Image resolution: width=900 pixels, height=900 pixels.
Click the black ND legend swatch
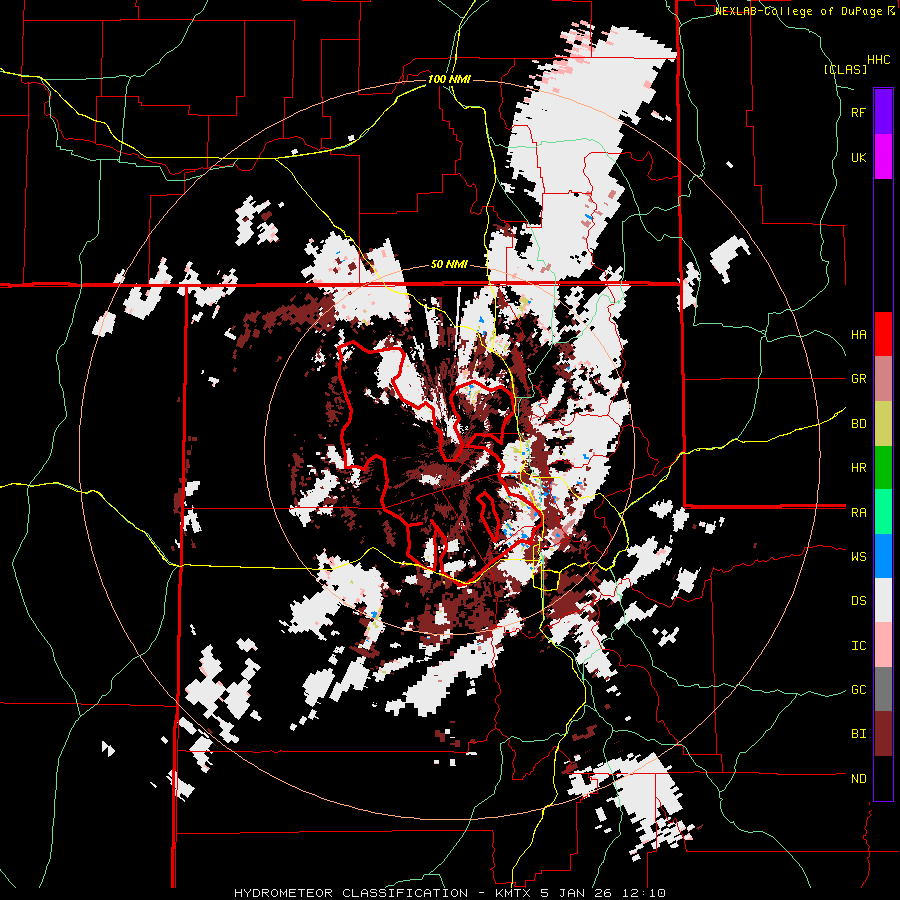[883, 778]
